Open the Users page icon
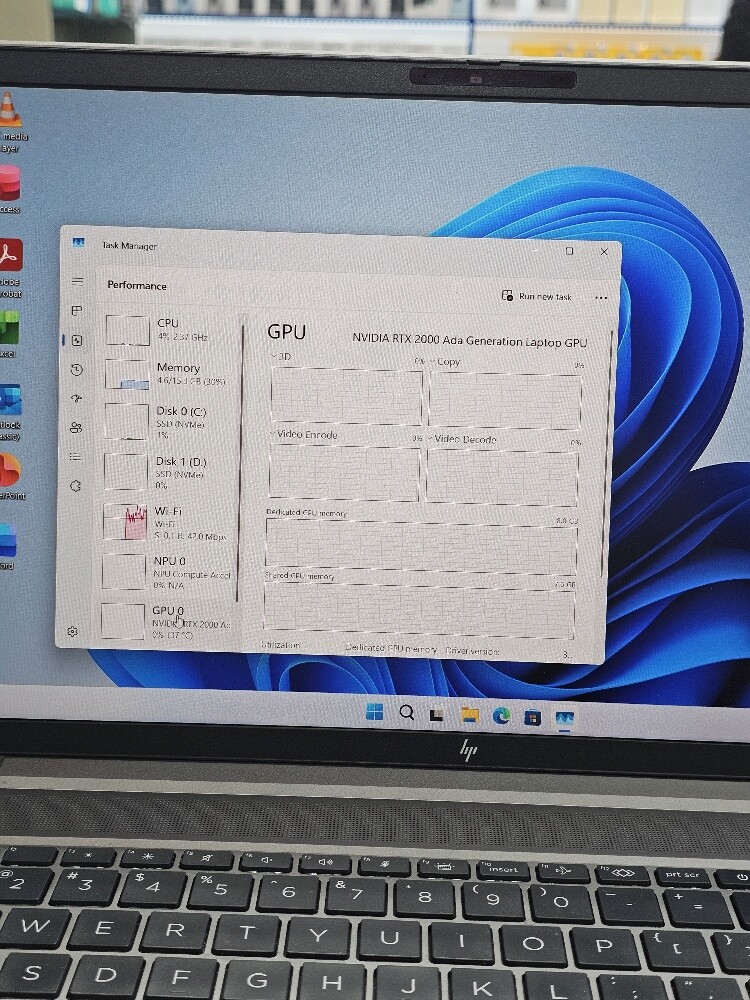750x1000 pixels. coord(77,428)
